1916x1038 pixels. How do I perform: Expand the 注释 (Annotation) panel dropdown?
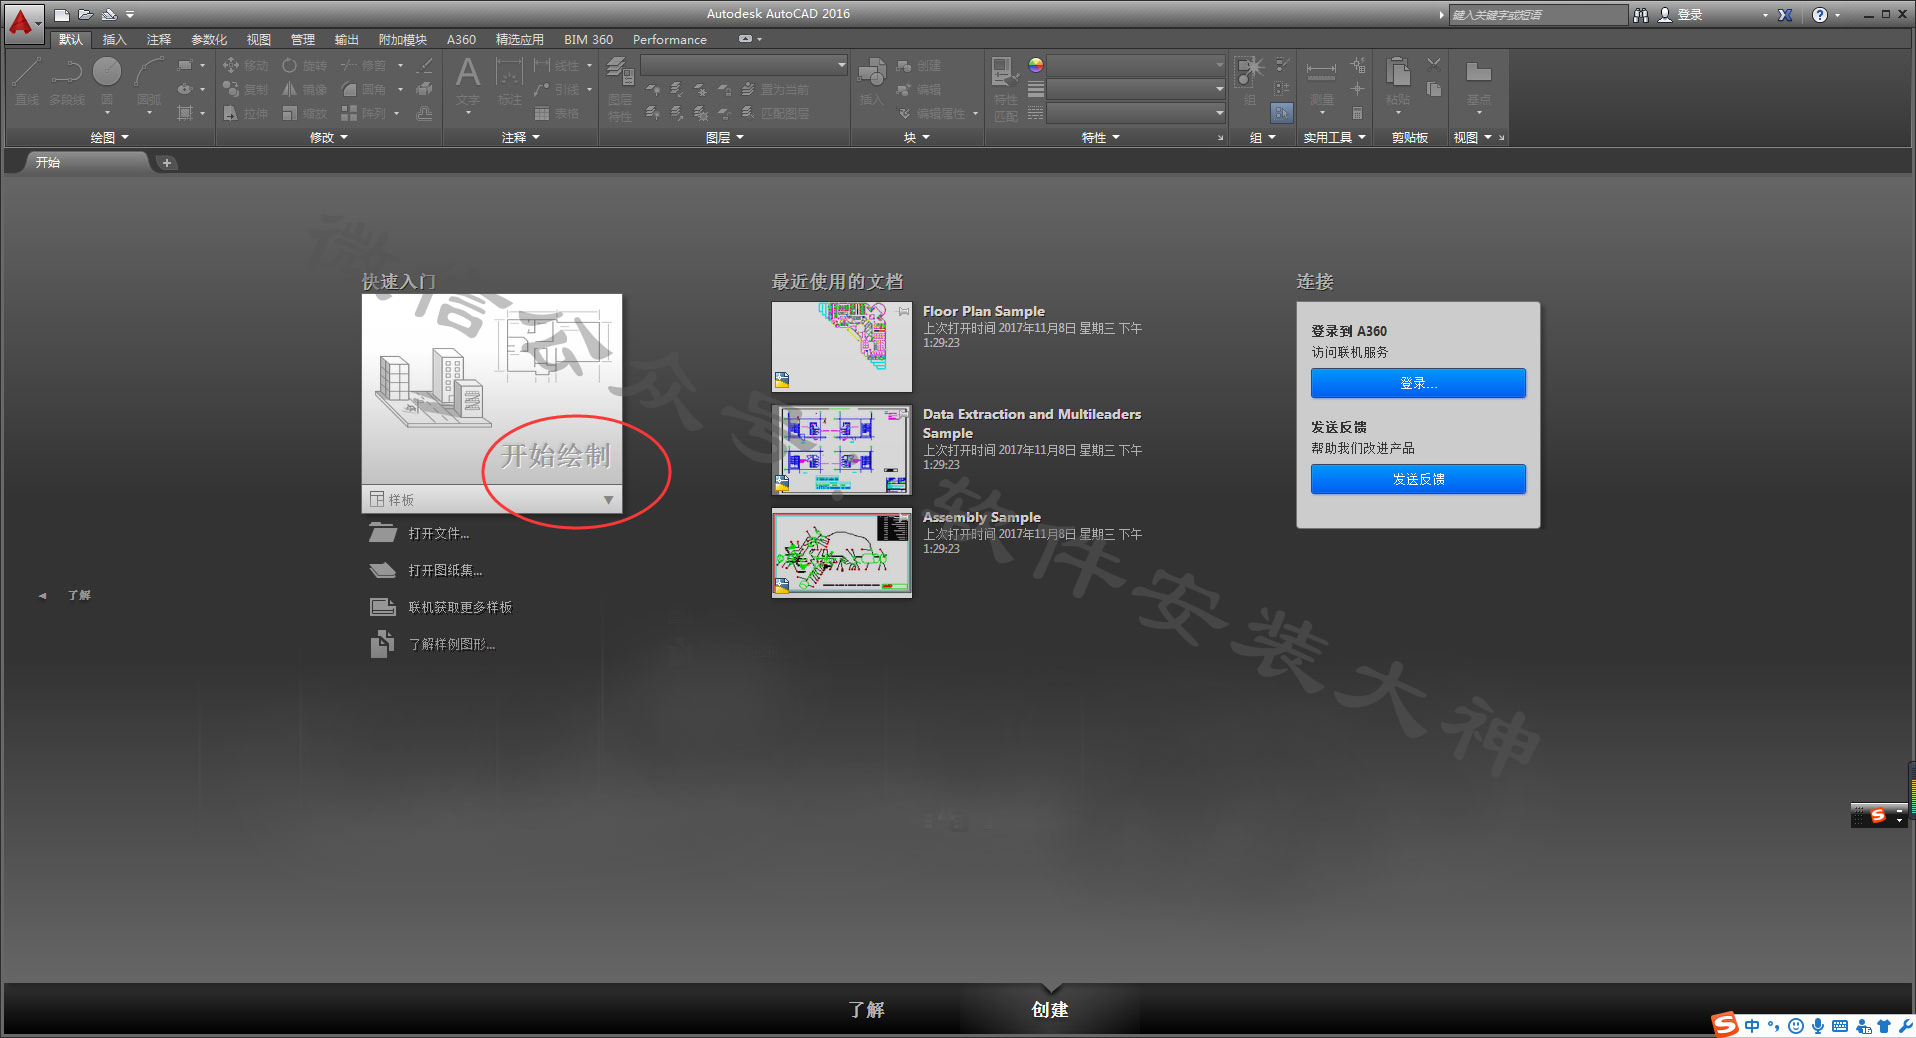pyautogui.click(x=521, y=138)
